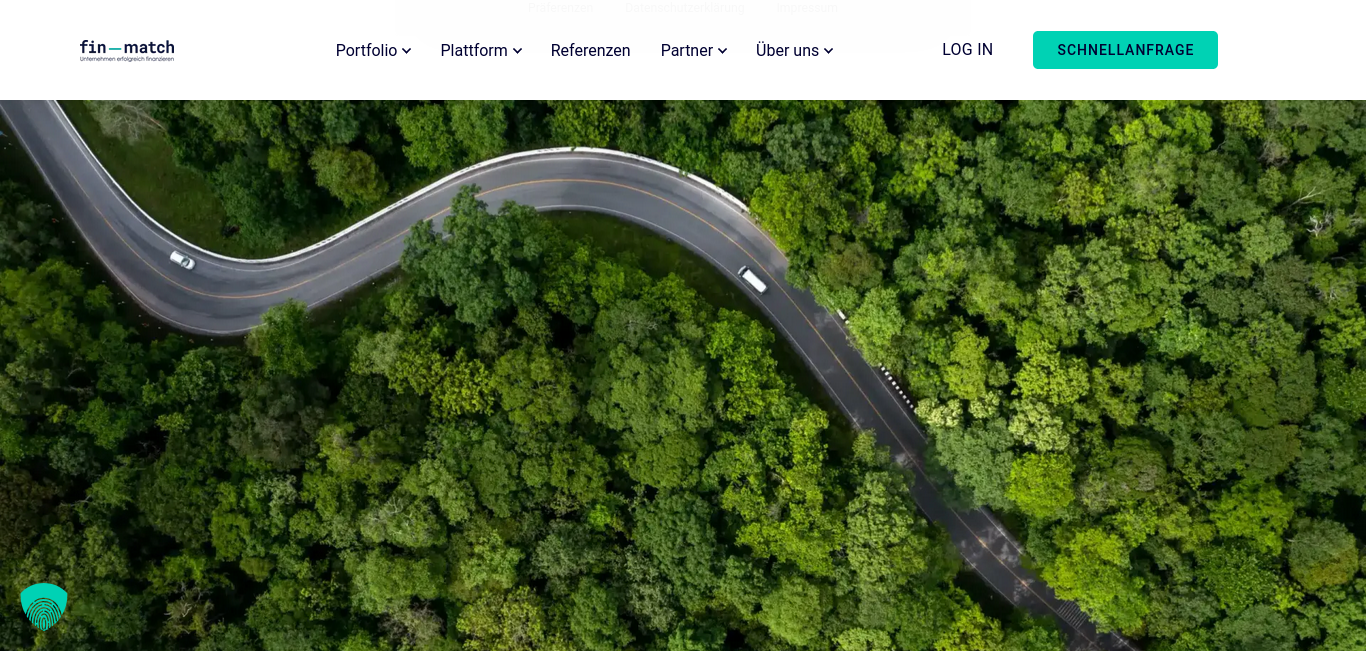Open the Über uns menu label
The height and width of the screenshot is (651, 1366).
(787, 50)
